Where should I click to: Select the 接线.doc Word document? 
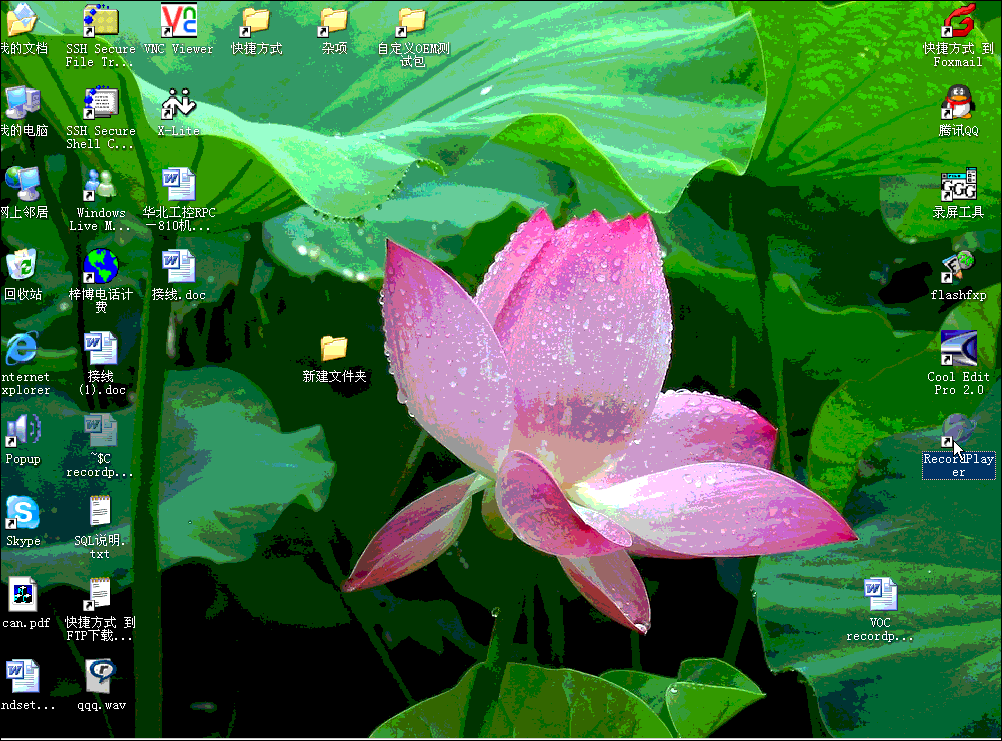tap(178, 268)
